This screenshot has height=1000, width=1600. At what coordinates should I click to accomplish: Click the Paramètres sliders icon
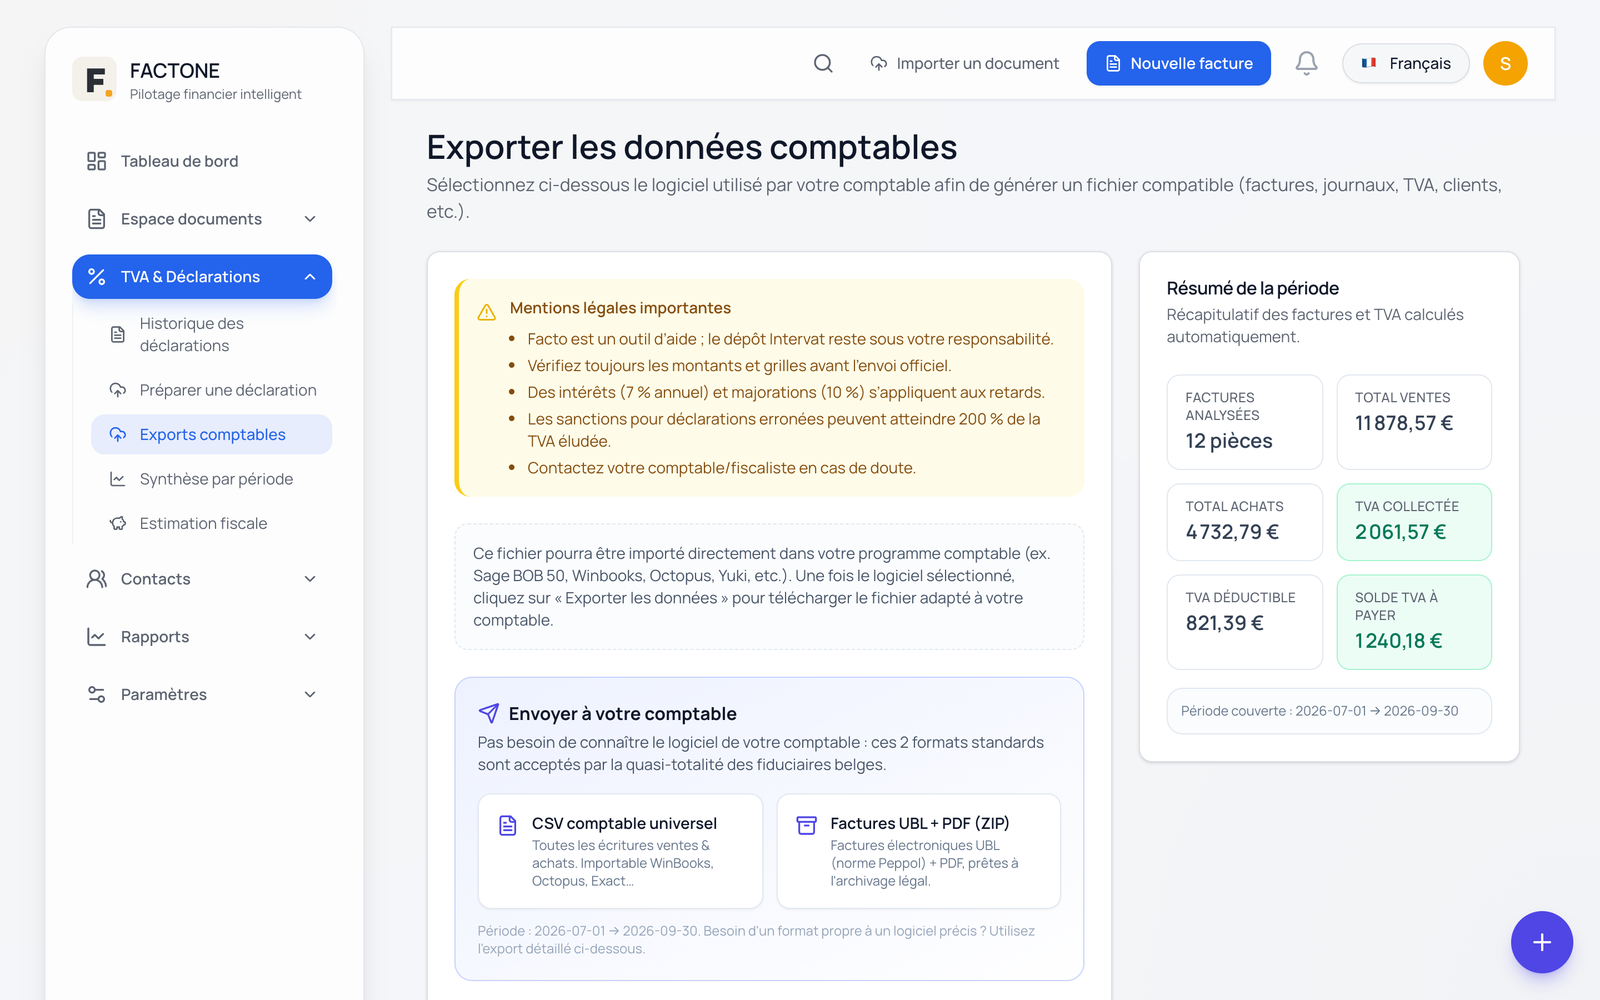pyautogui.click(x=96, y=694)
